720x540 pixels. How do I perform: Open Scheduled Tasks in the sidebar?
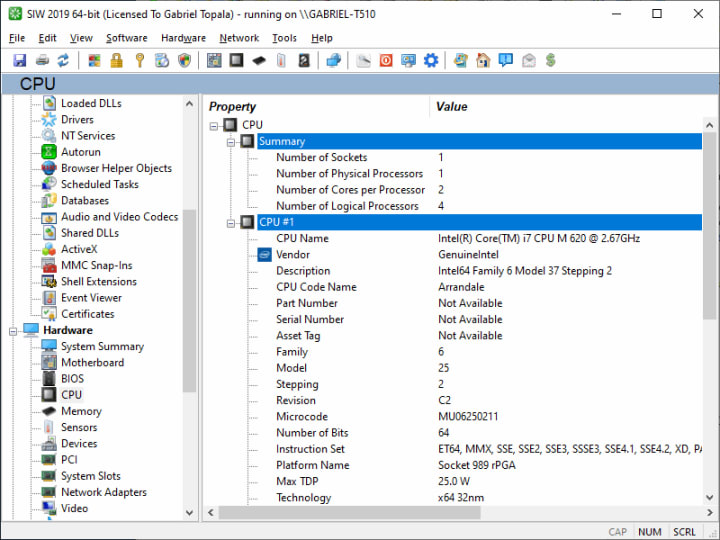[100, 184]
